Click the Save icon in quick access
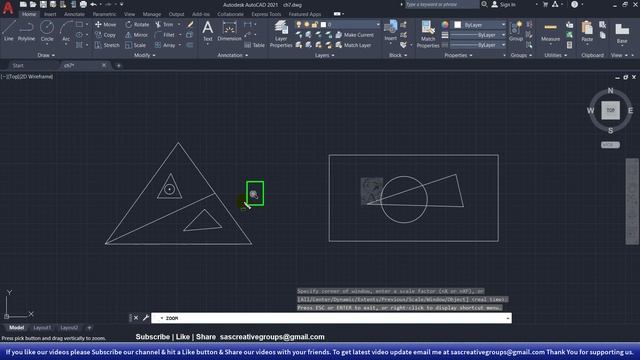This screenshot has width=640, height=360. pyautogui.click(x=43, y=4)
